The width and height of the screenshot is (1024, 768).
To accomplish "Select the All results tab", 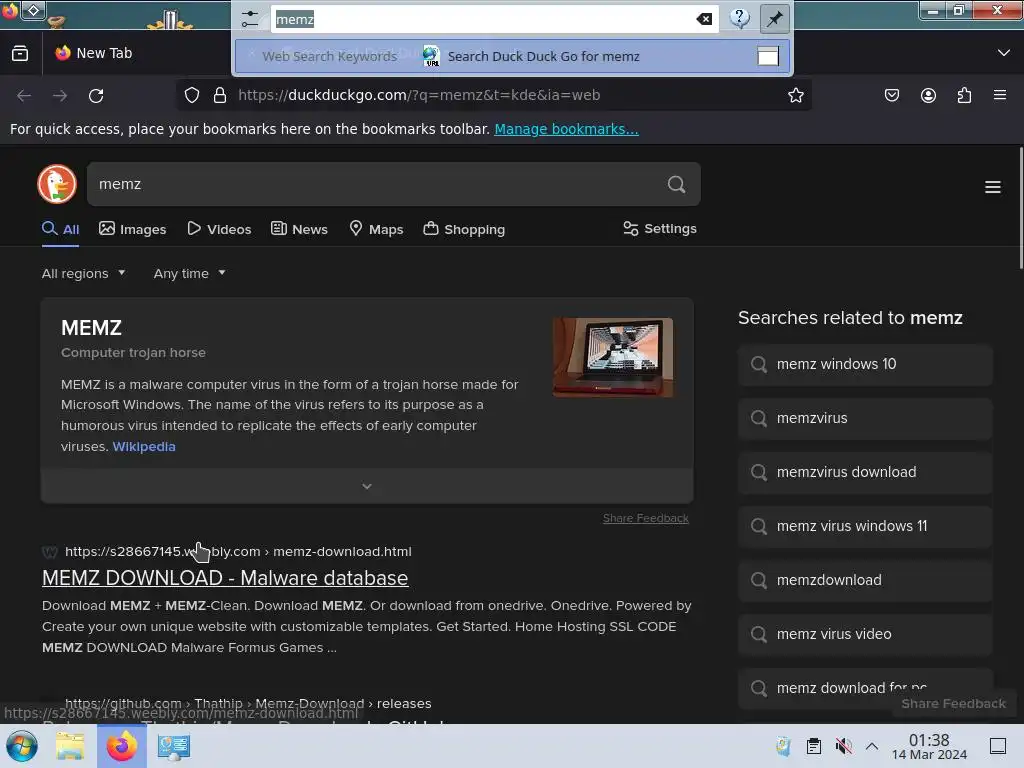I will click(x=61, y=229).
